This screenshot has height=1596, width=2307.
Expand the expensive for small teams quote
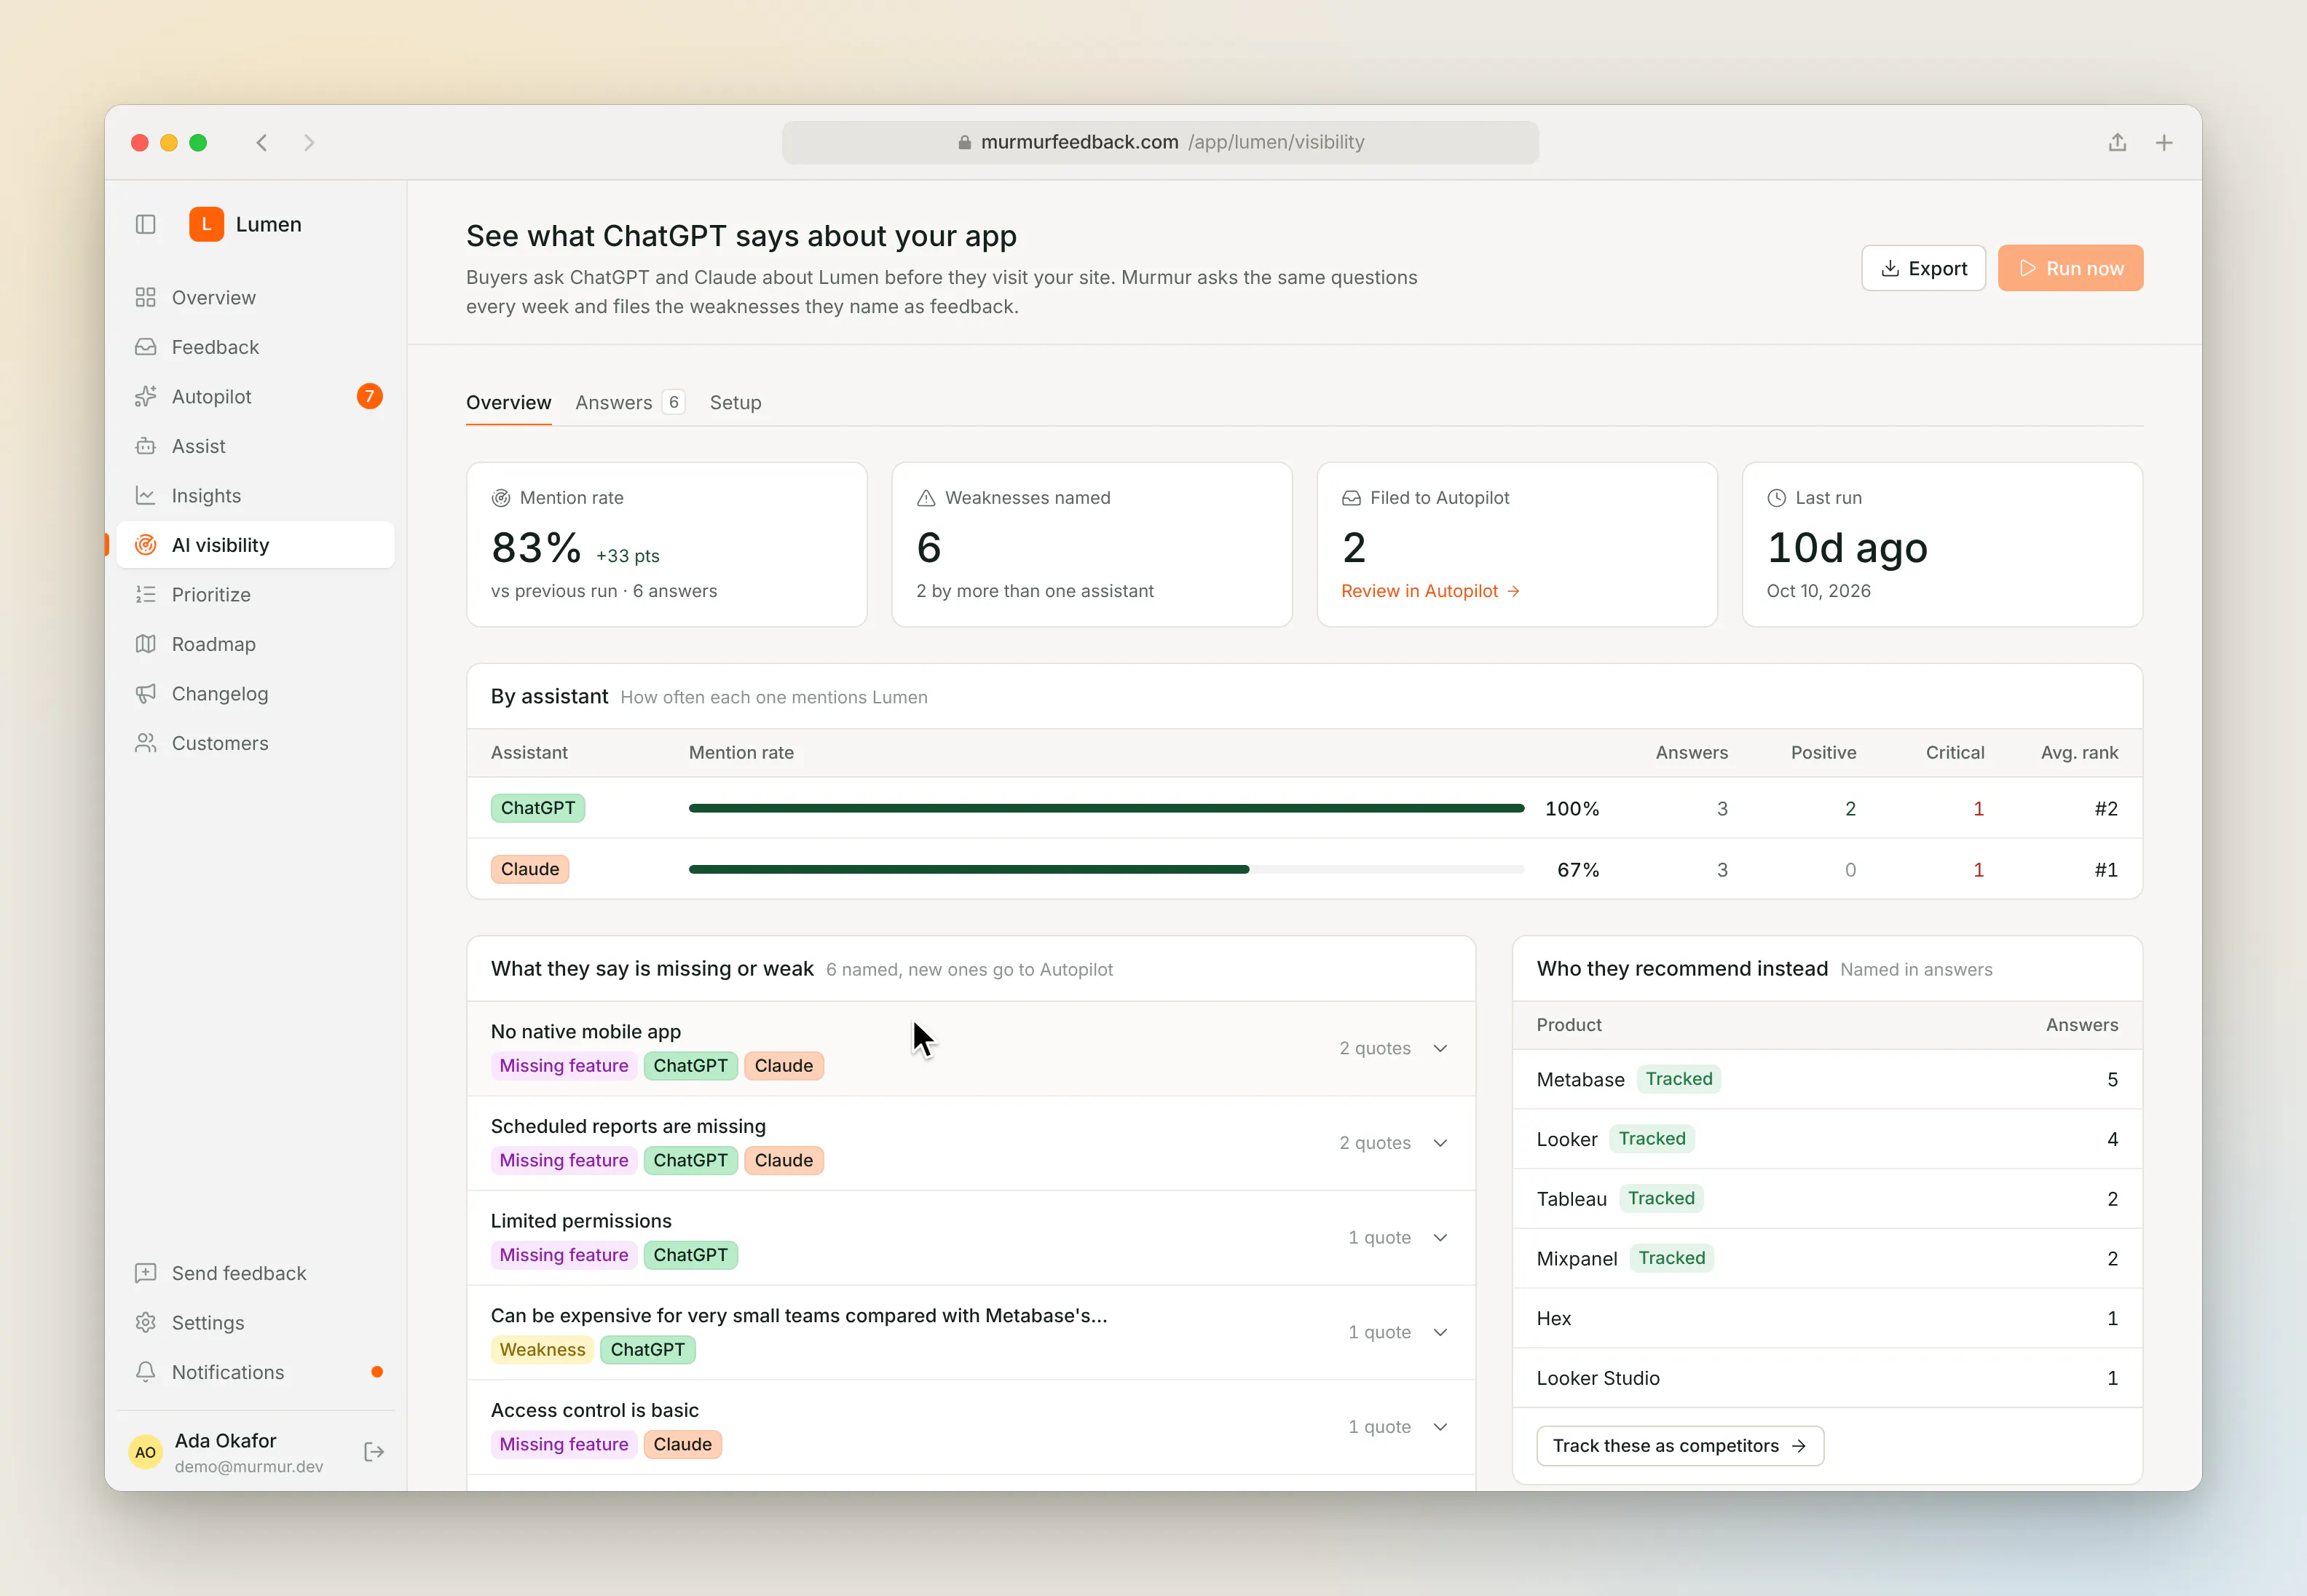coord(1440,1332)
